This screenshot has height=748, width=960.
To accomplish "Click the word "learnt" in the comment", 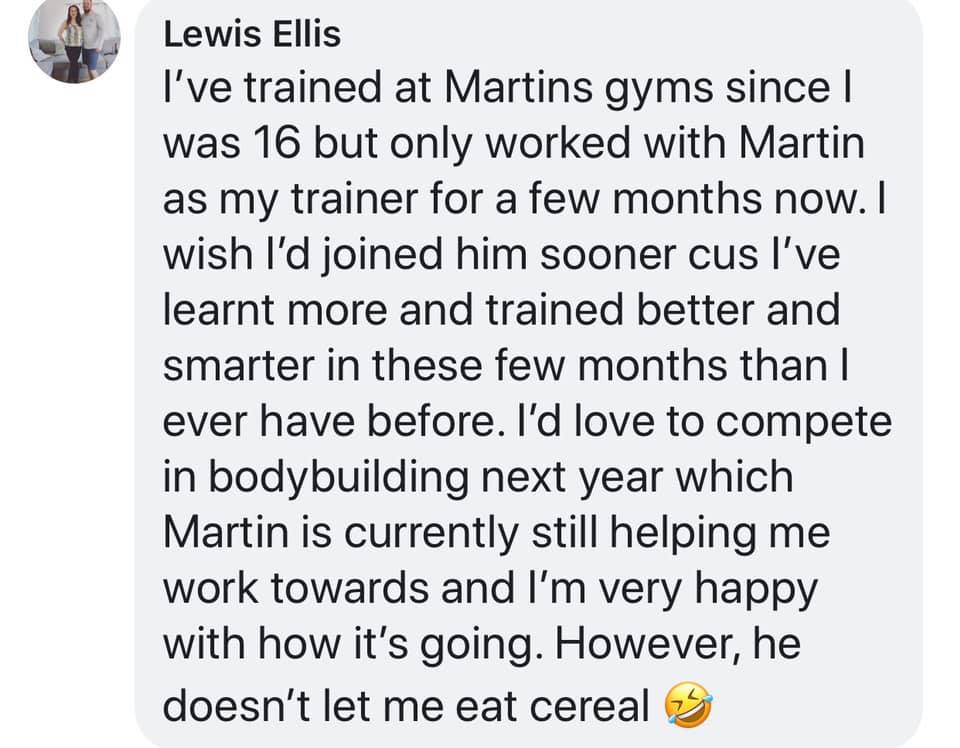I will tap(212, 311).
